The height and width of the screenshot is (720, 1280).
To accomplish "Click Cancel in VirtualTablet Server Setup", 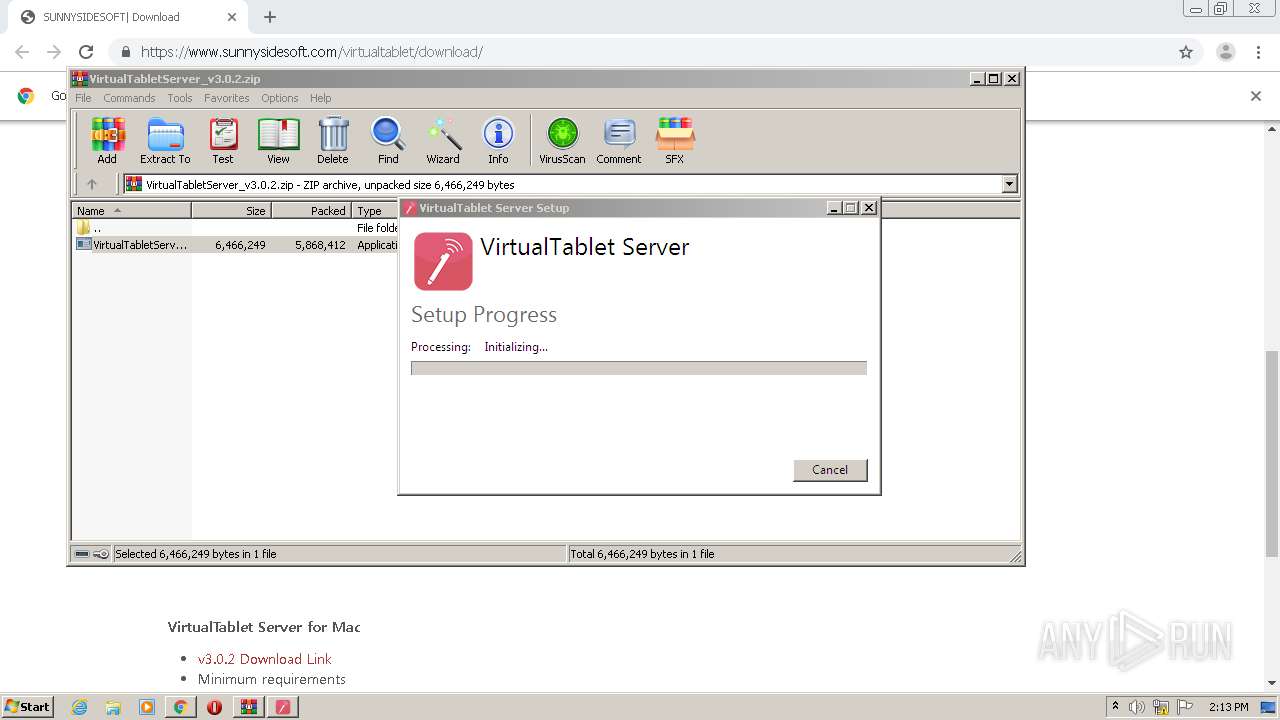I will pos(830,470).
